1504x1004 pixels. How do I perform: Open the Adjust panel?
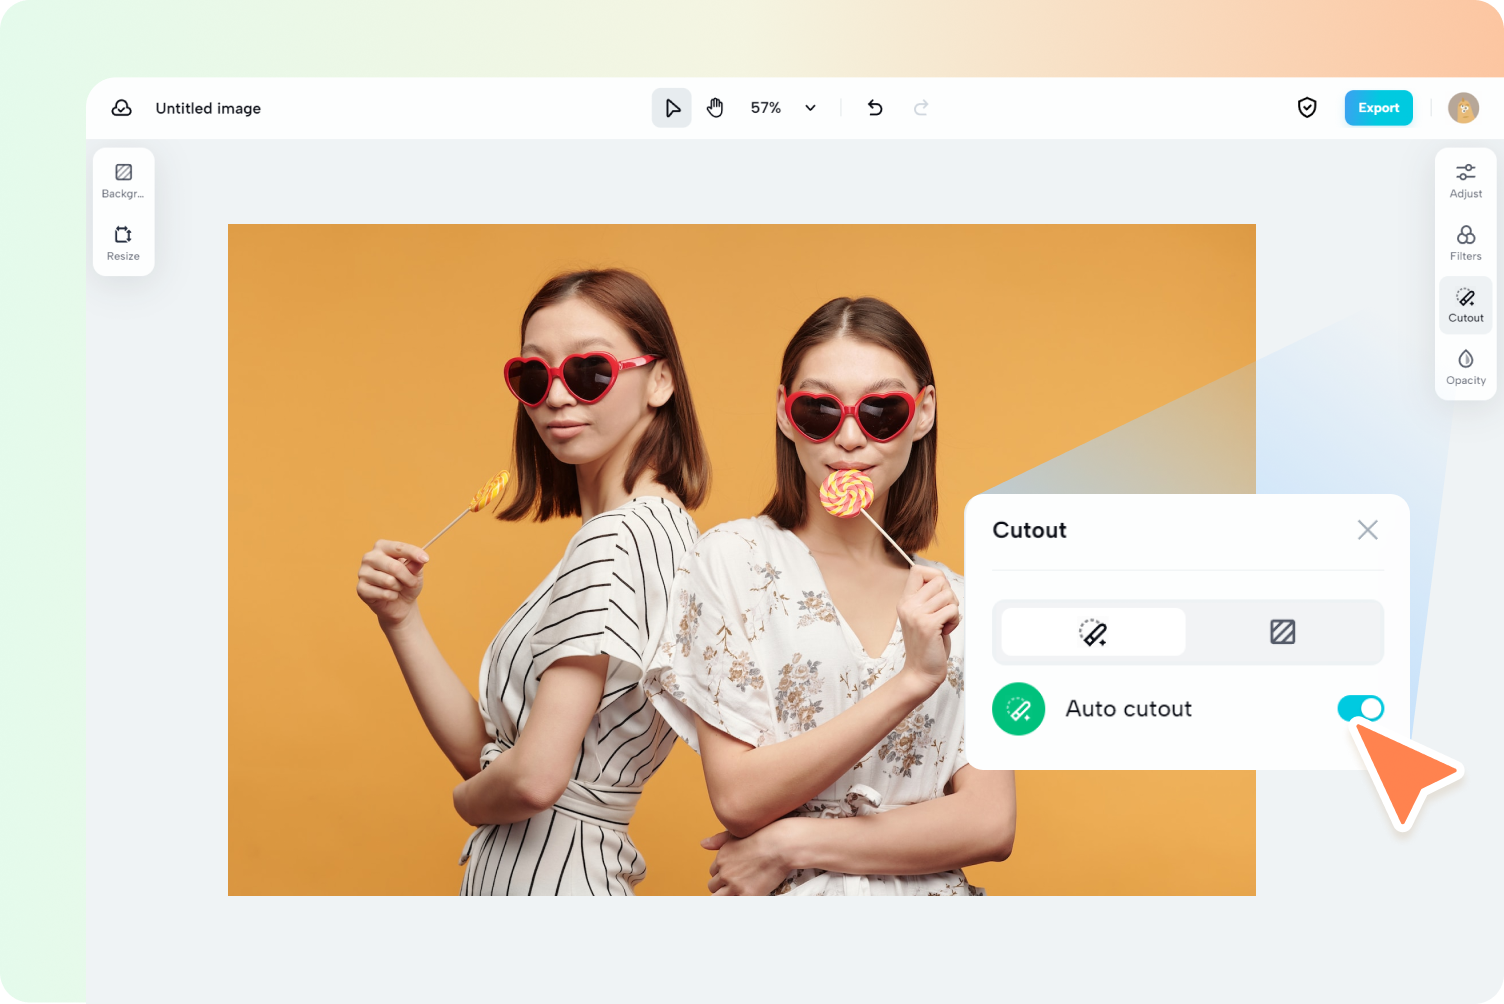coord(1465,180)
